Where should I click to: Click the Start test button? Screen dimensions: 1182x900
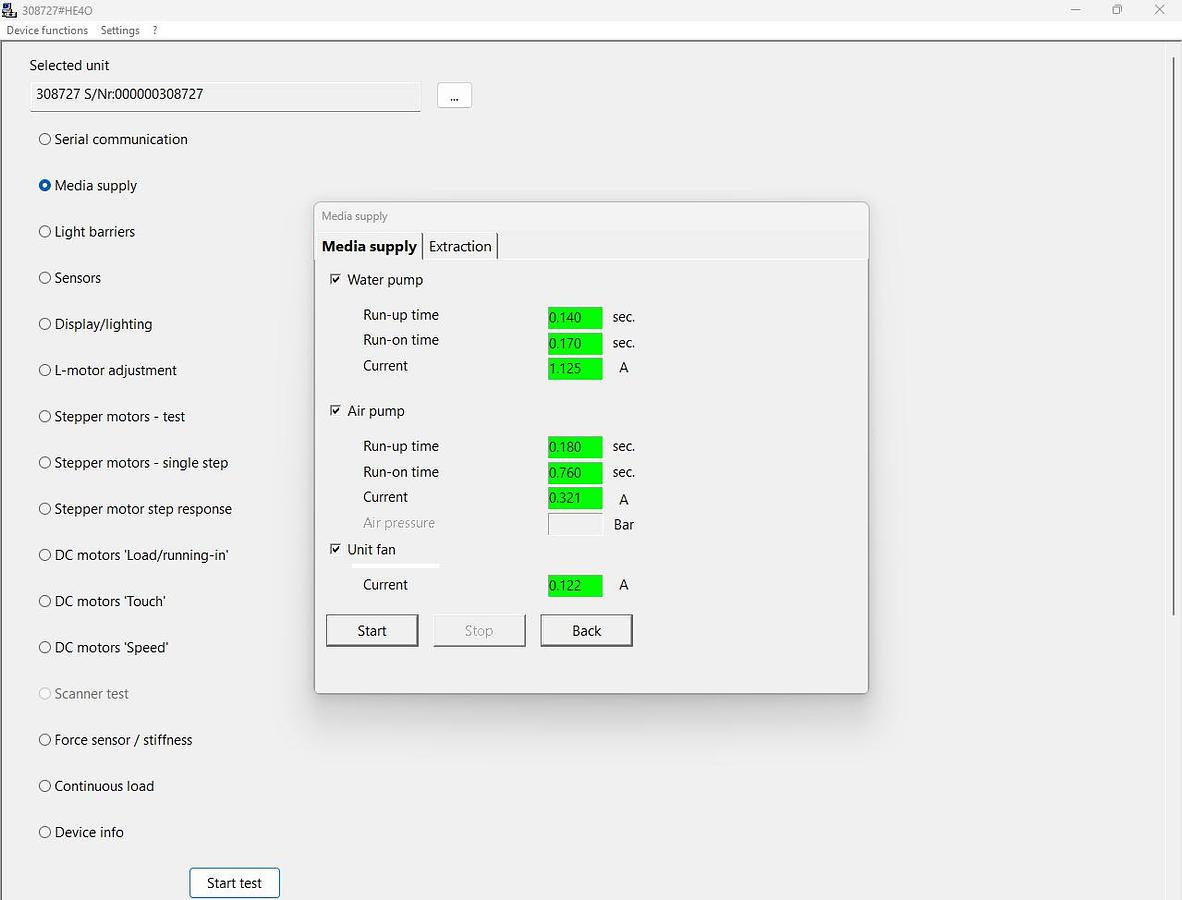click(x=234, y=883)
